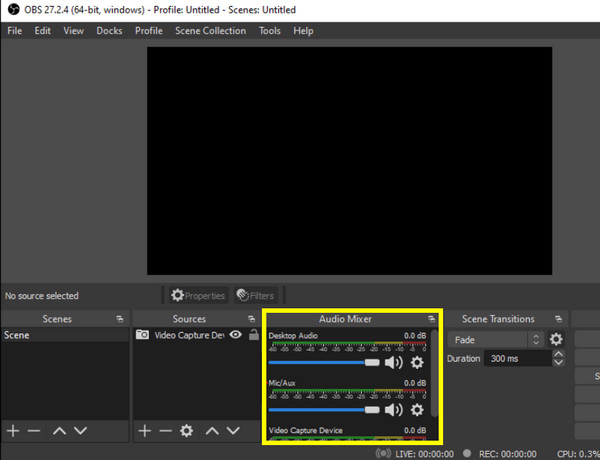Image resolution: width=600 pixels, height=460 pixels.
Task: Click the No source selected text
Action: [42, 296]
